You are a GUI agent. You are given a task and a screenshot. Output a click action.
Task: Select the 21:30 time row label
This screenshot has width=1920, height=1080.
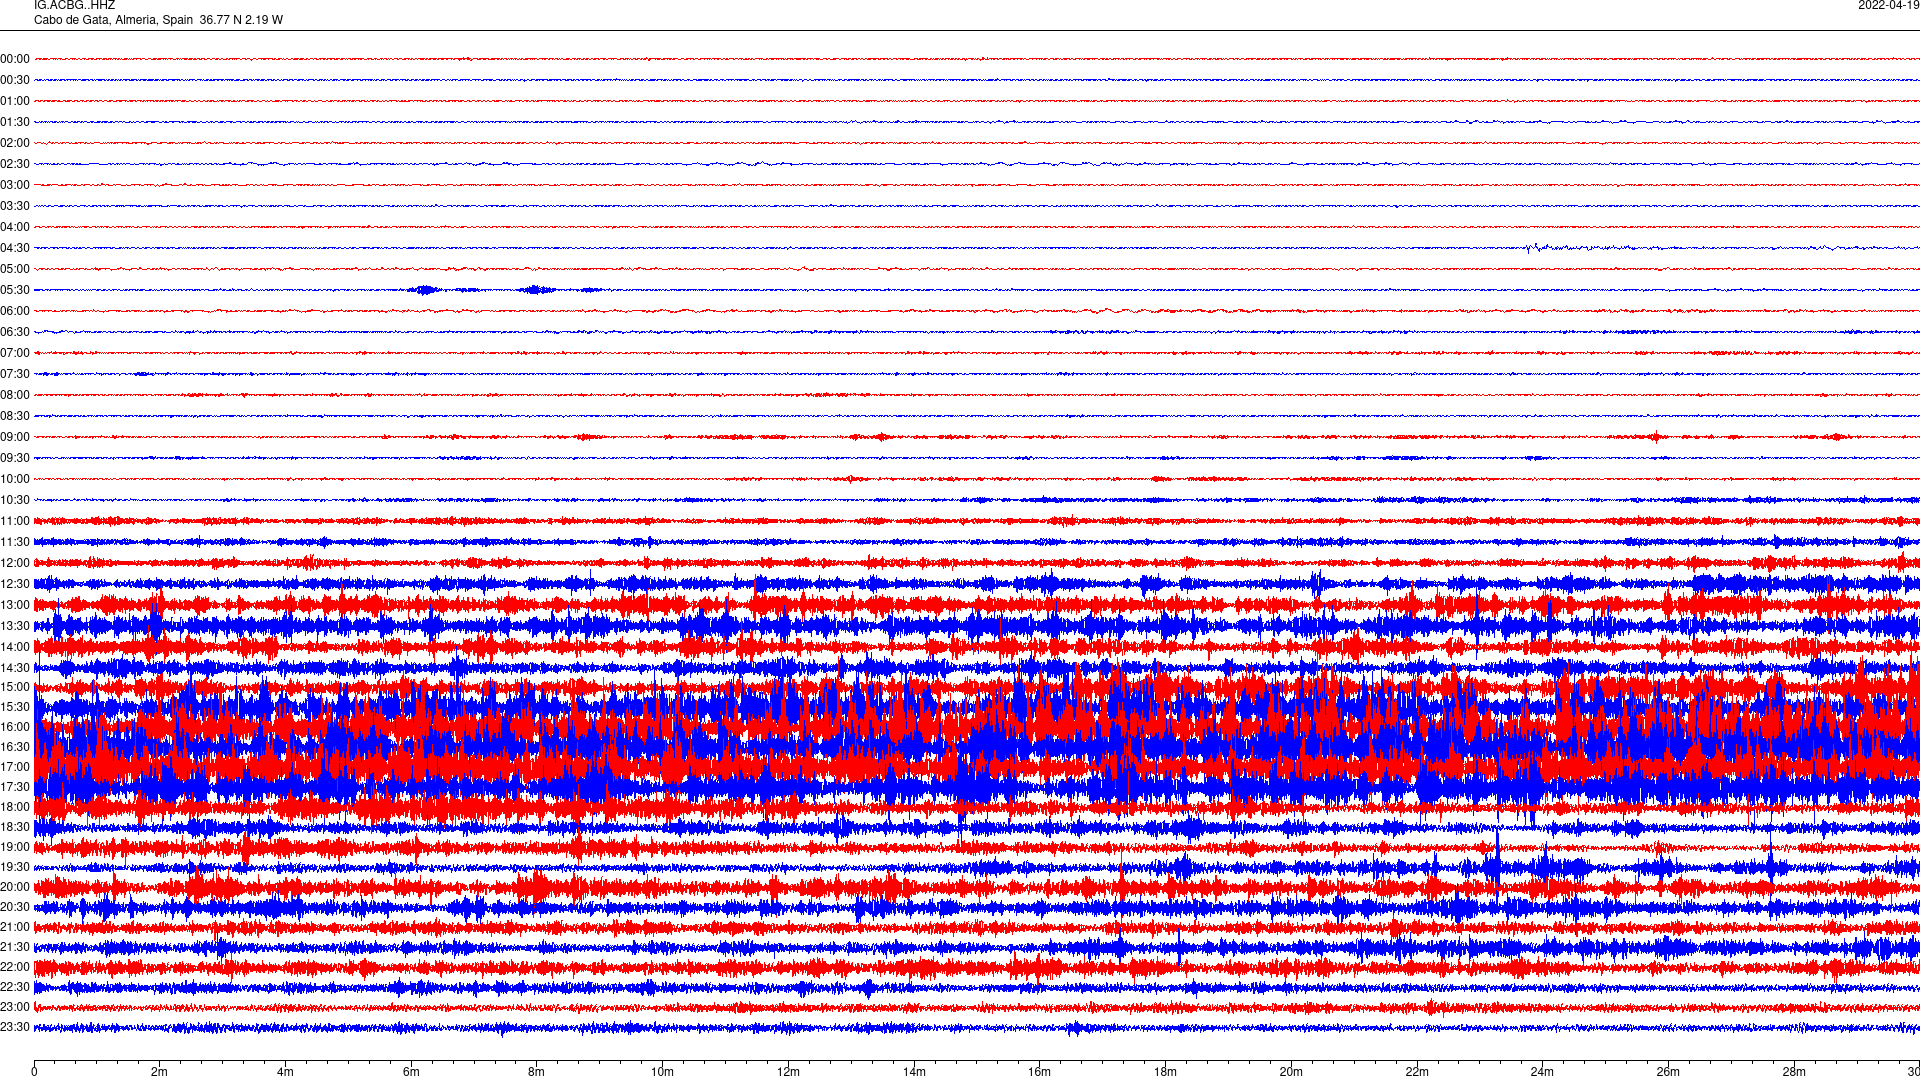[15, 947]
